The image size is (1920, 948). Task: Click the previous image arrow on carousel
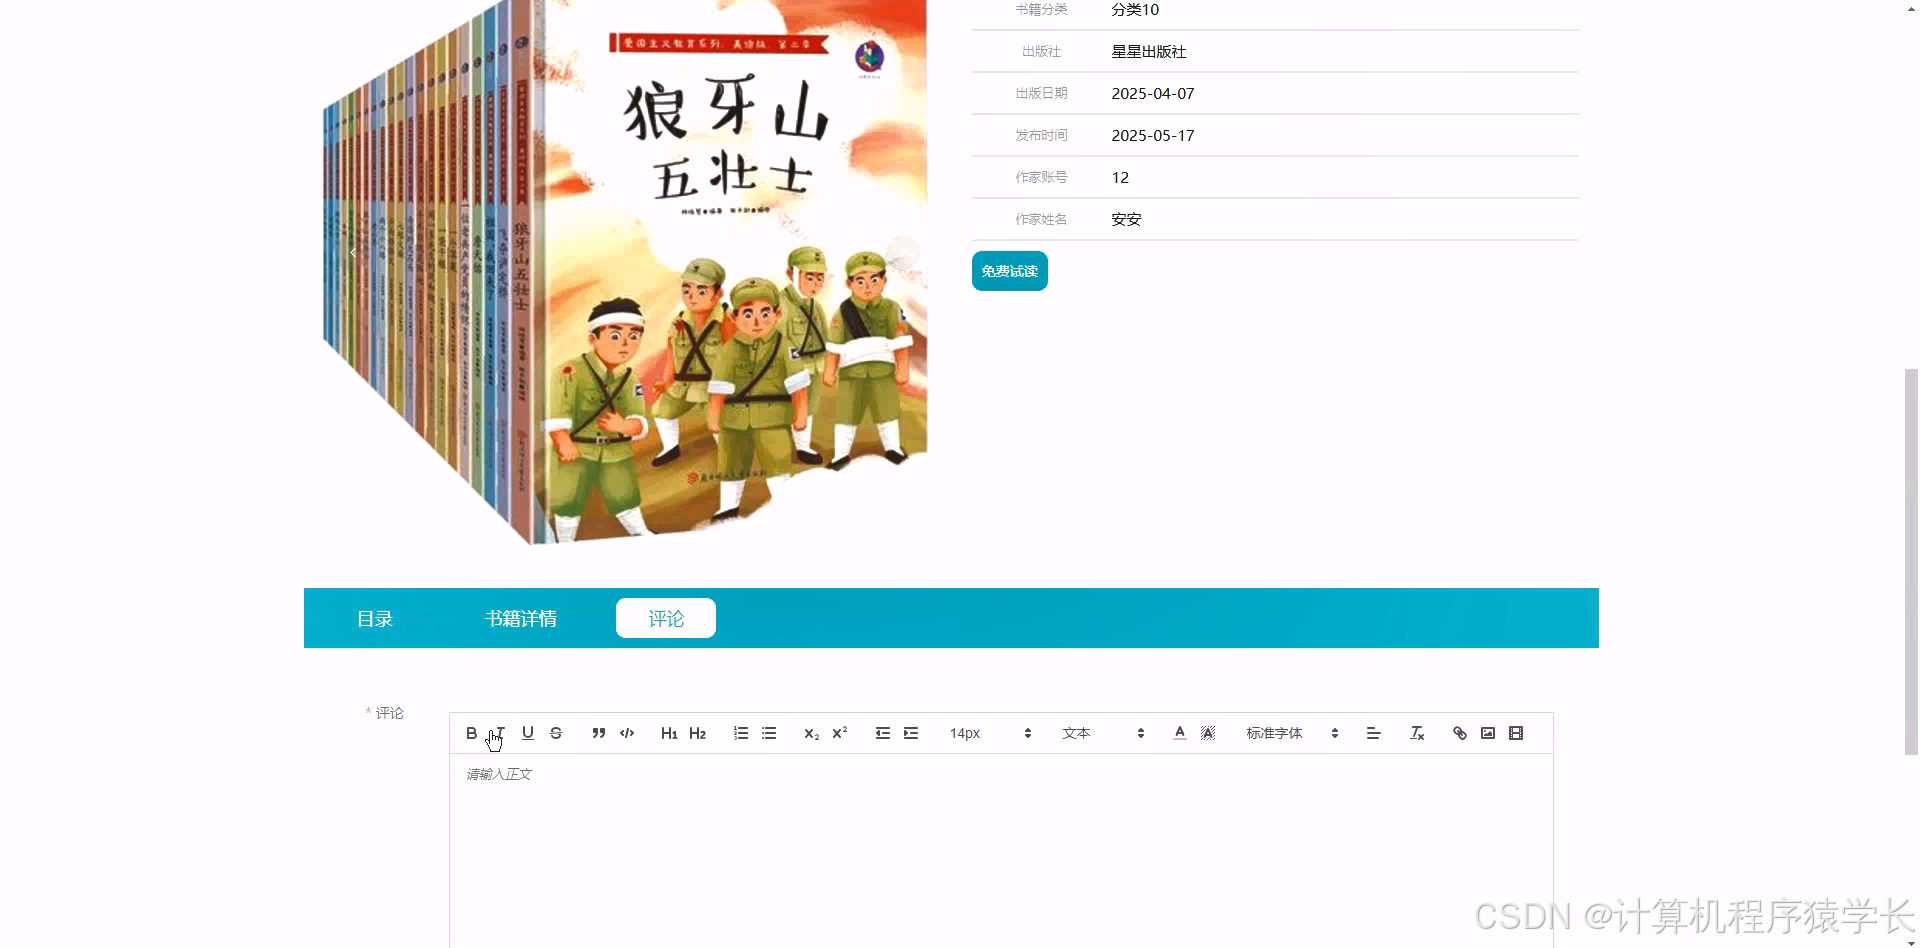click(353, 253)
